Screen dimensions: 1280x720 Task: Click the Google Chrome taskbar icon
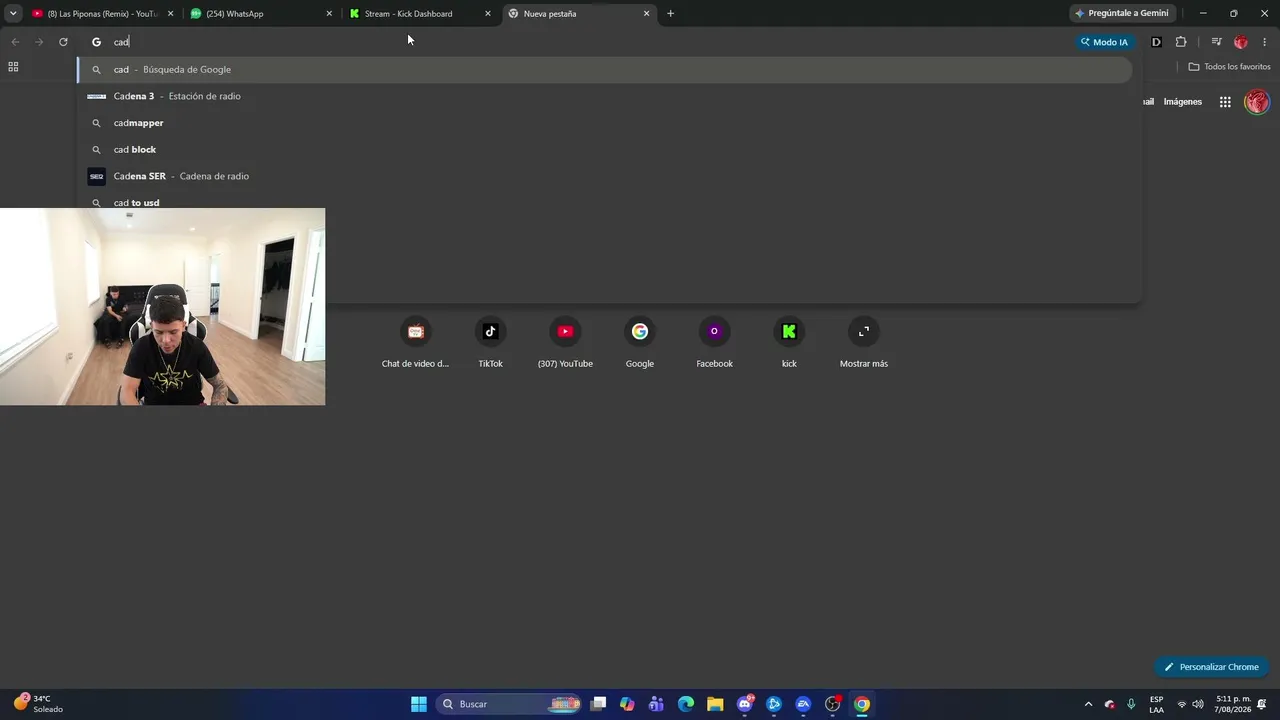click(x=862, y=704)
